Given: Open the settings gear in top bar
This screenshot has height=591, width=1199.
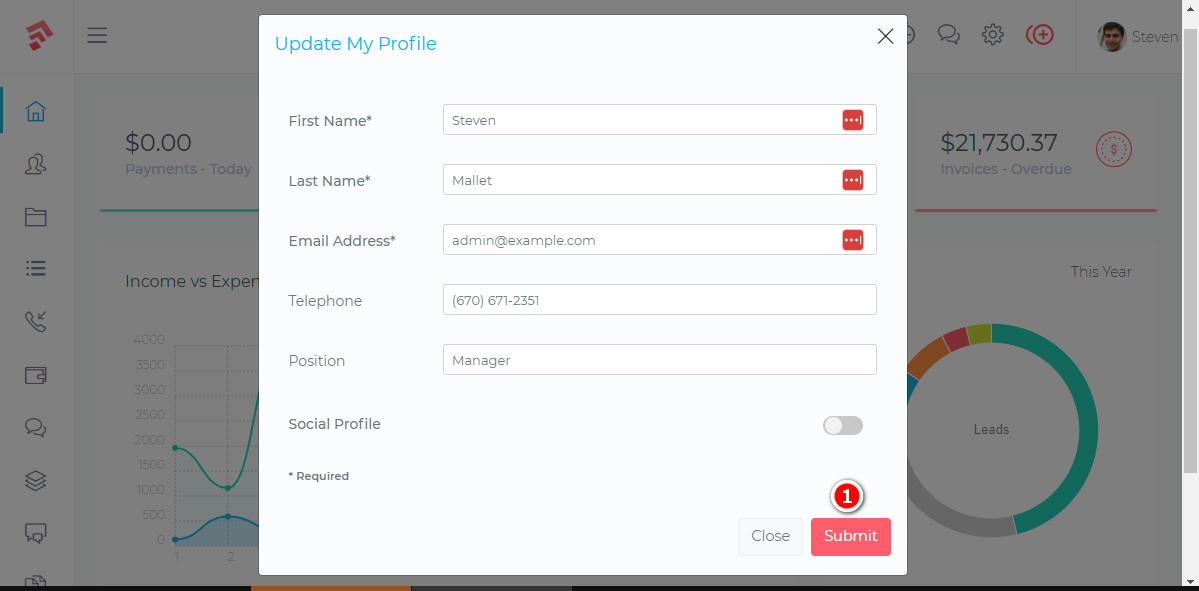Looking at the screenshot, I should point(992,35).
